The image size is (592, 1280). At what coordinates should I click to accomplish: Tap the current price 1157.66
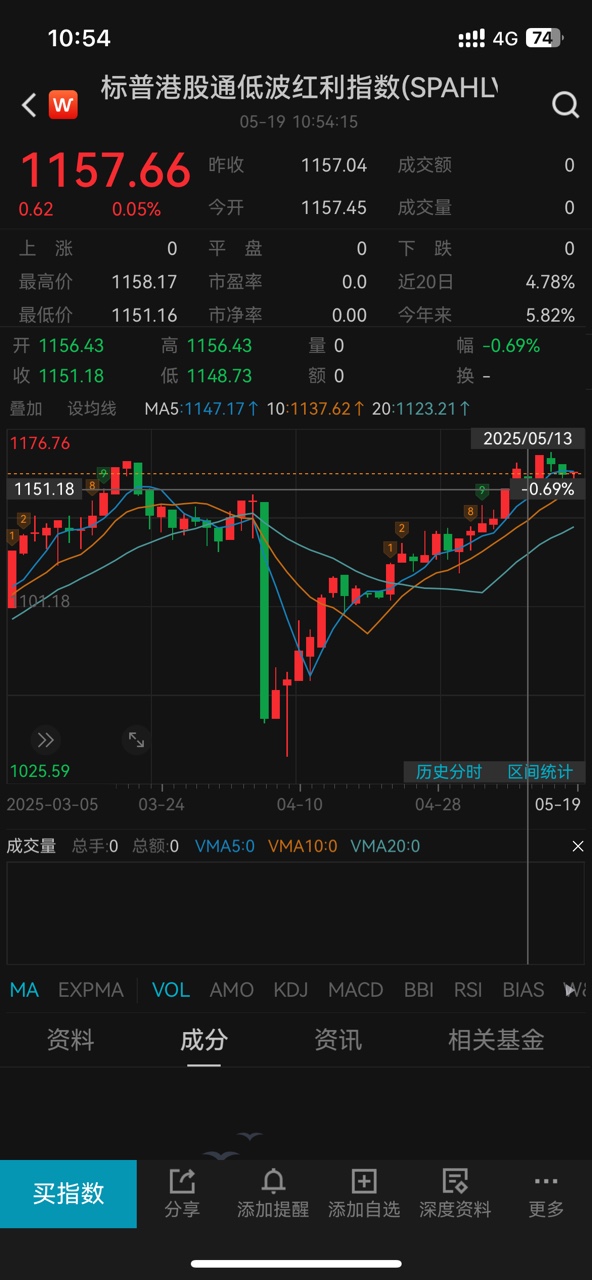click(105, 171)
